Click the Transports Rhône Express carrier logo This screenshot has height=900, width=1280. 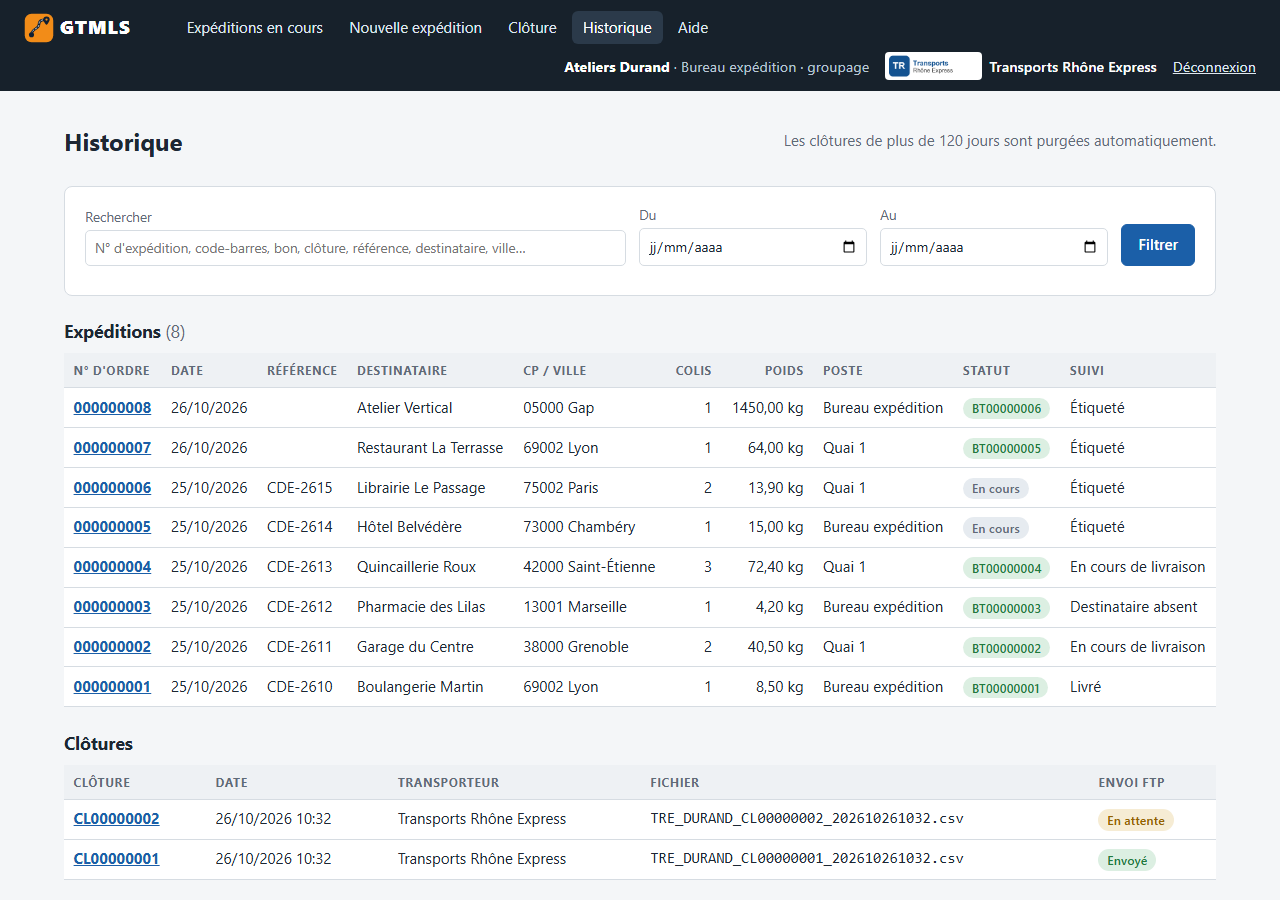coord(933,67)
